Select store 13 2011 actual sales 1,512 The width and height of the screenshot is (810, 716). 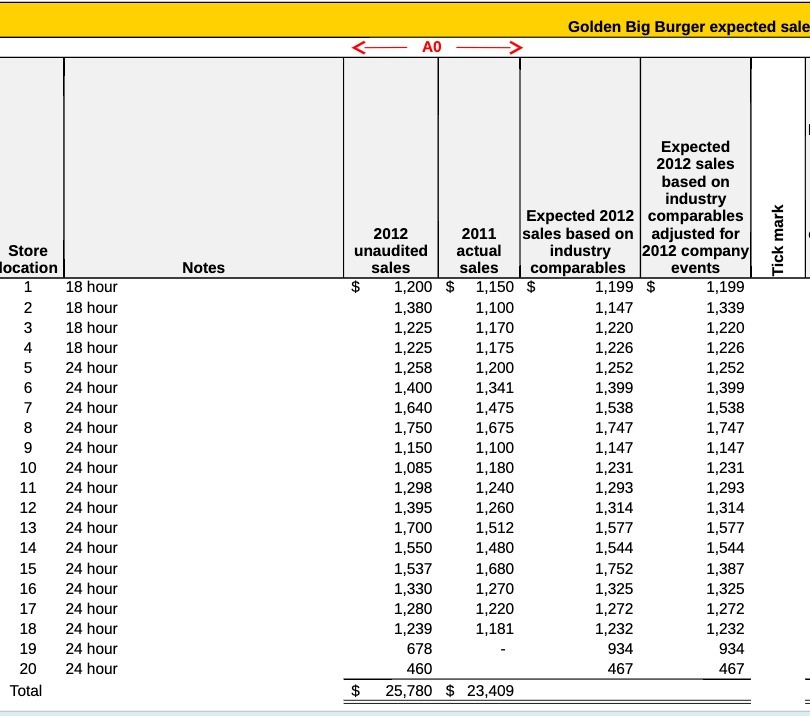[494, 527]
